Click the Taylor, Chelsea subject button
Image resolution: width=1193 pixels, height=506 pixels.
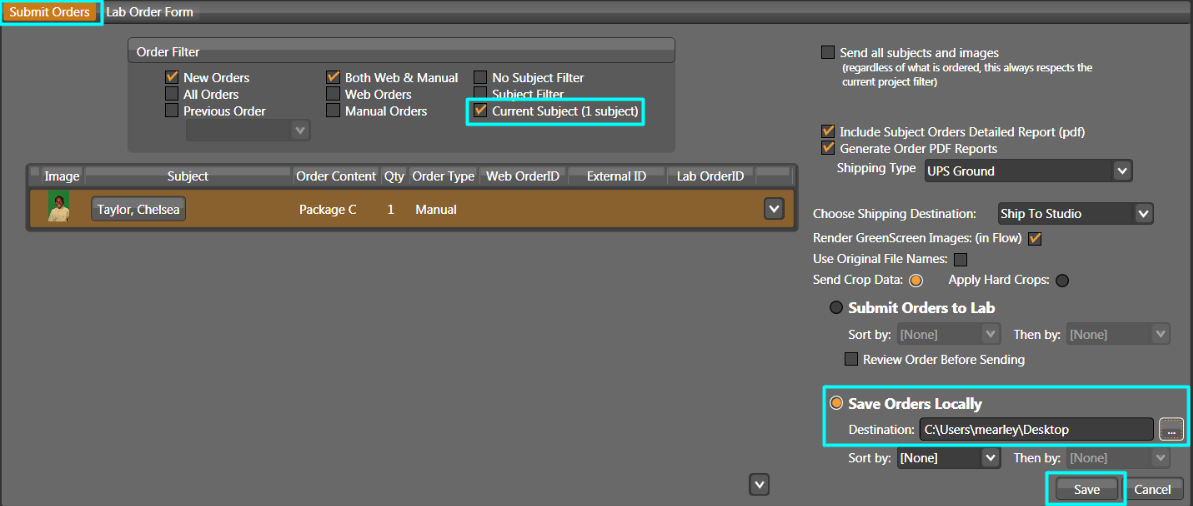[x=139, y=209]
